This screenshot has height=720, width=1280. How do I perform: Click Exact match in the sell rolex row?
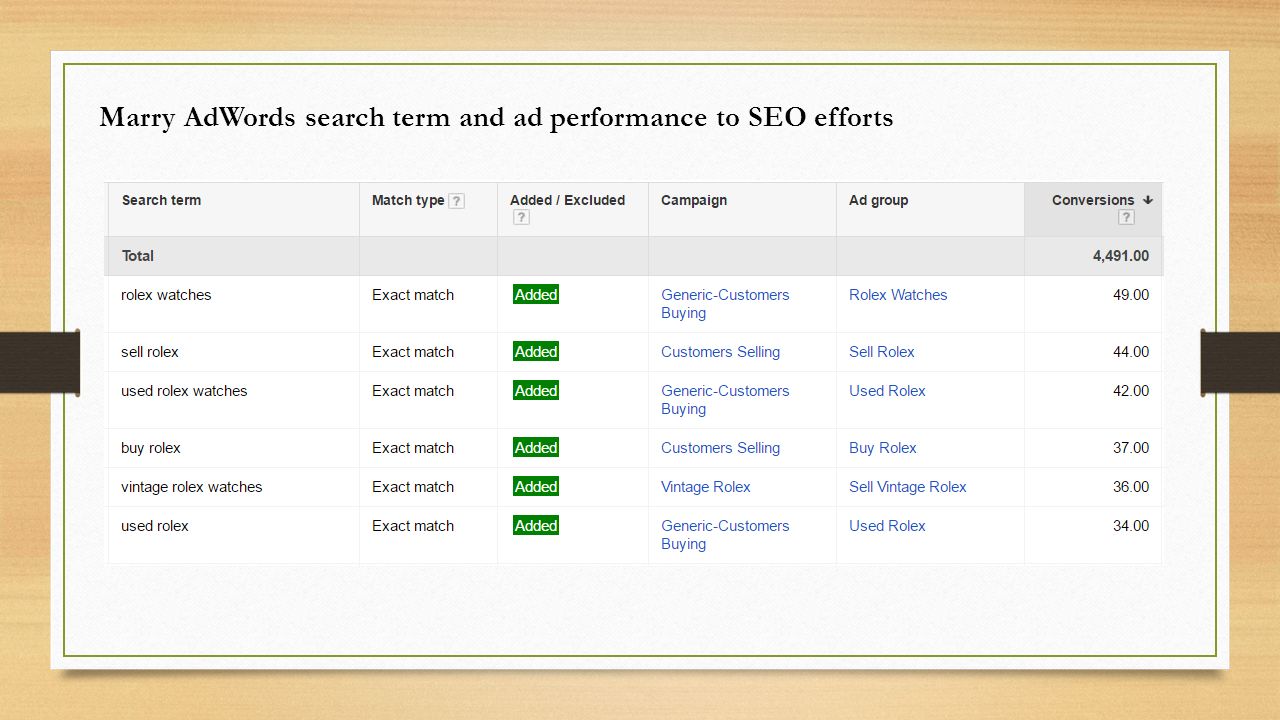pyautogui.click(x=413, y=352)
